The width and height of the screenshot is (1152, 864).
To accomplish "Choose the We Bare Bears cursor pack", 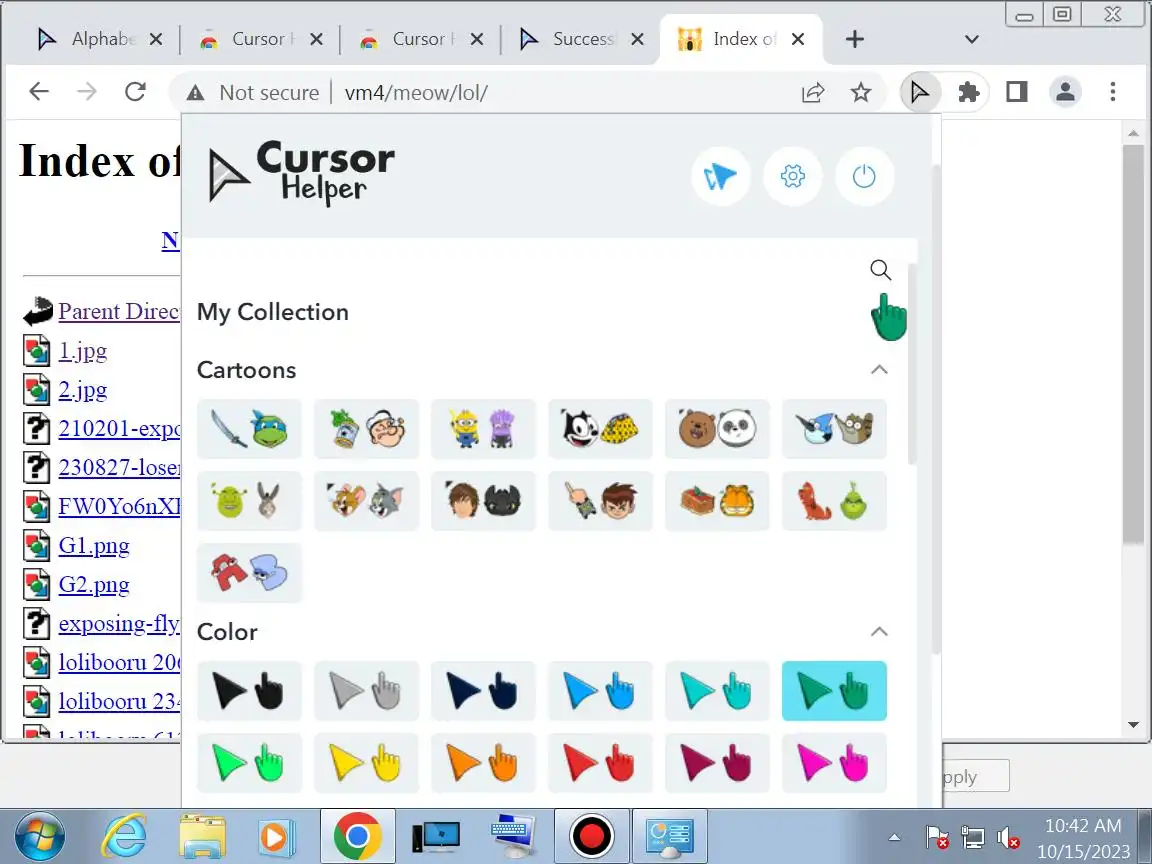I will [x=717, y=429].
